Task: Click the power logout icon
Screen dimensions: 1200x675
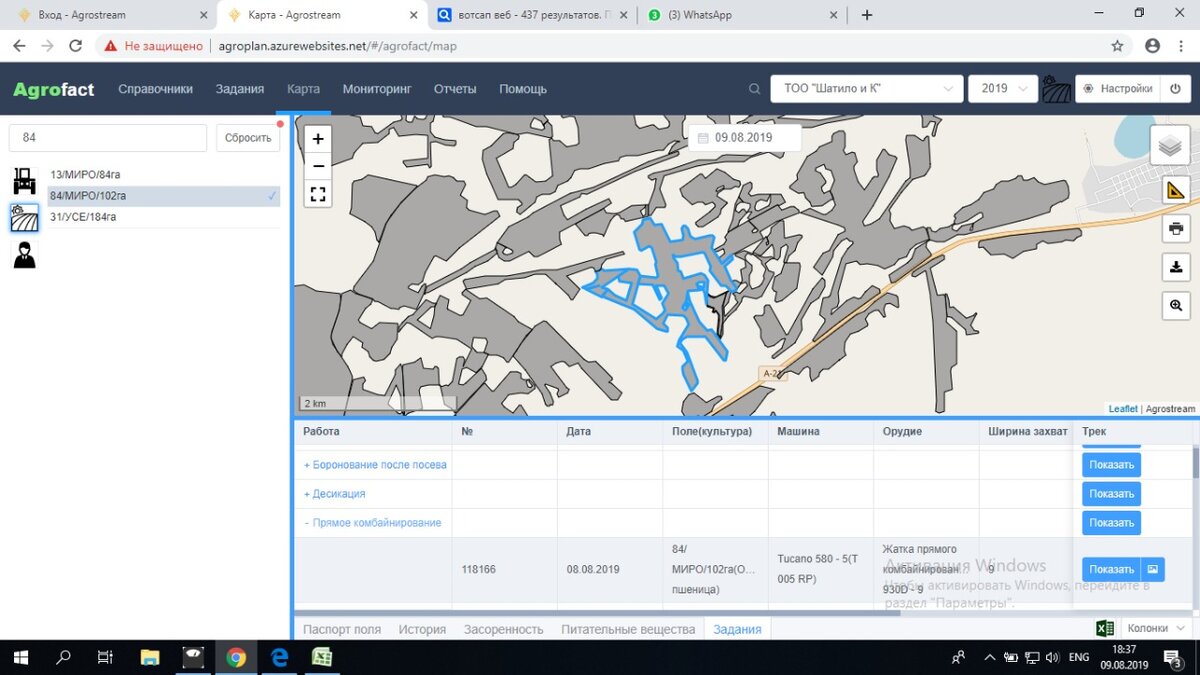Action: pyautogui.click(x=1175, y=89)
